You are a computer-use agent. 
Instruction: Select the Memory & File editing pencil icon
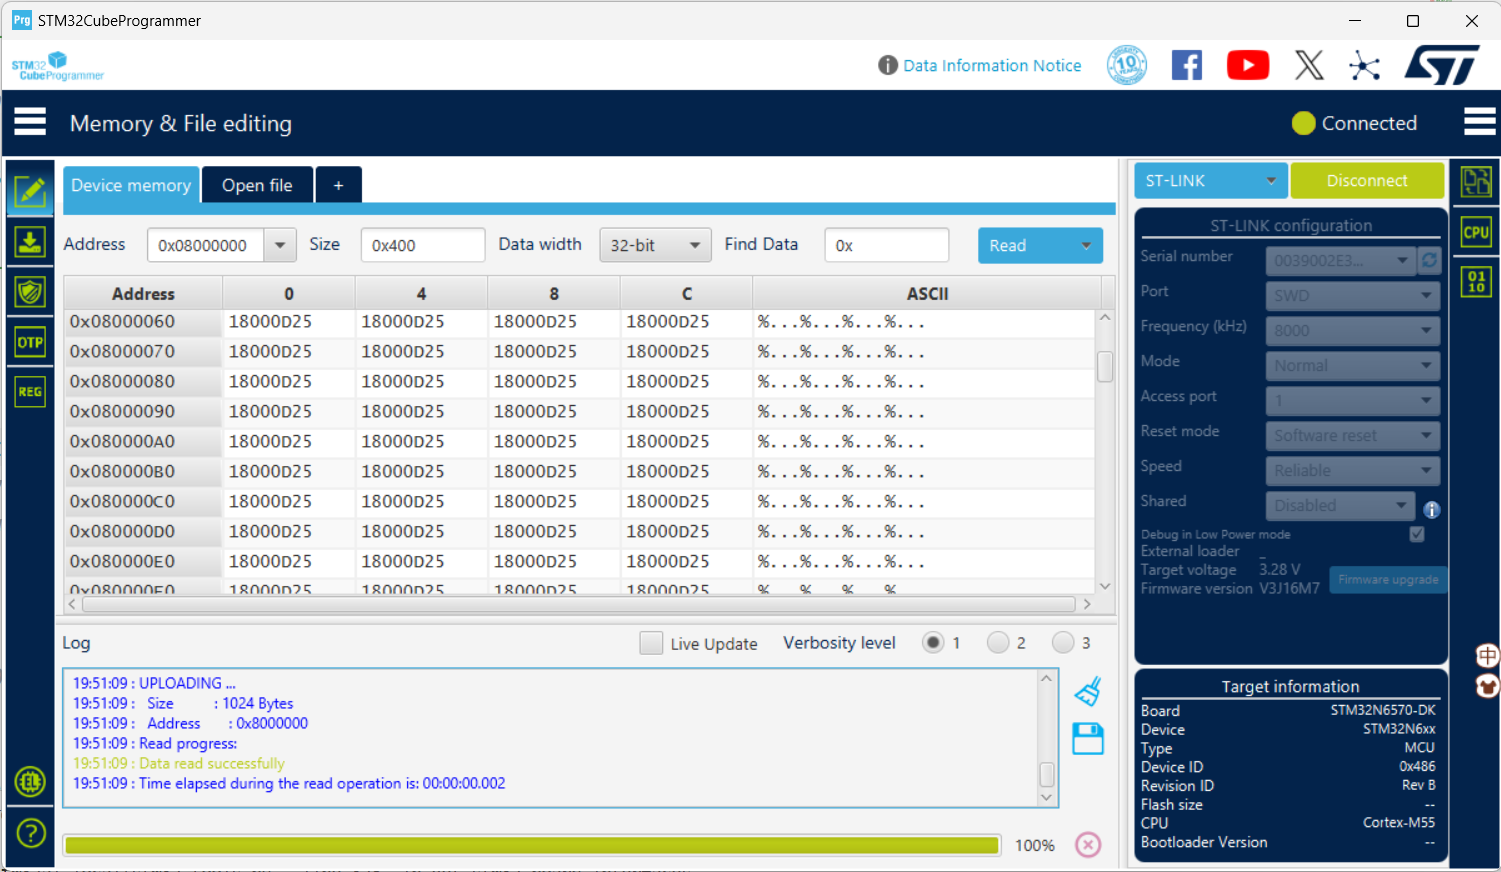click(x=30, y=190)
